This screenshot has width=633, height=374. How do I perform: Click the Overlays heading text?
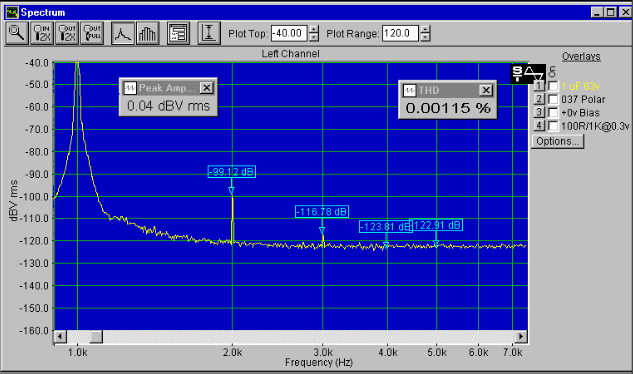click(x=581, y=57)
